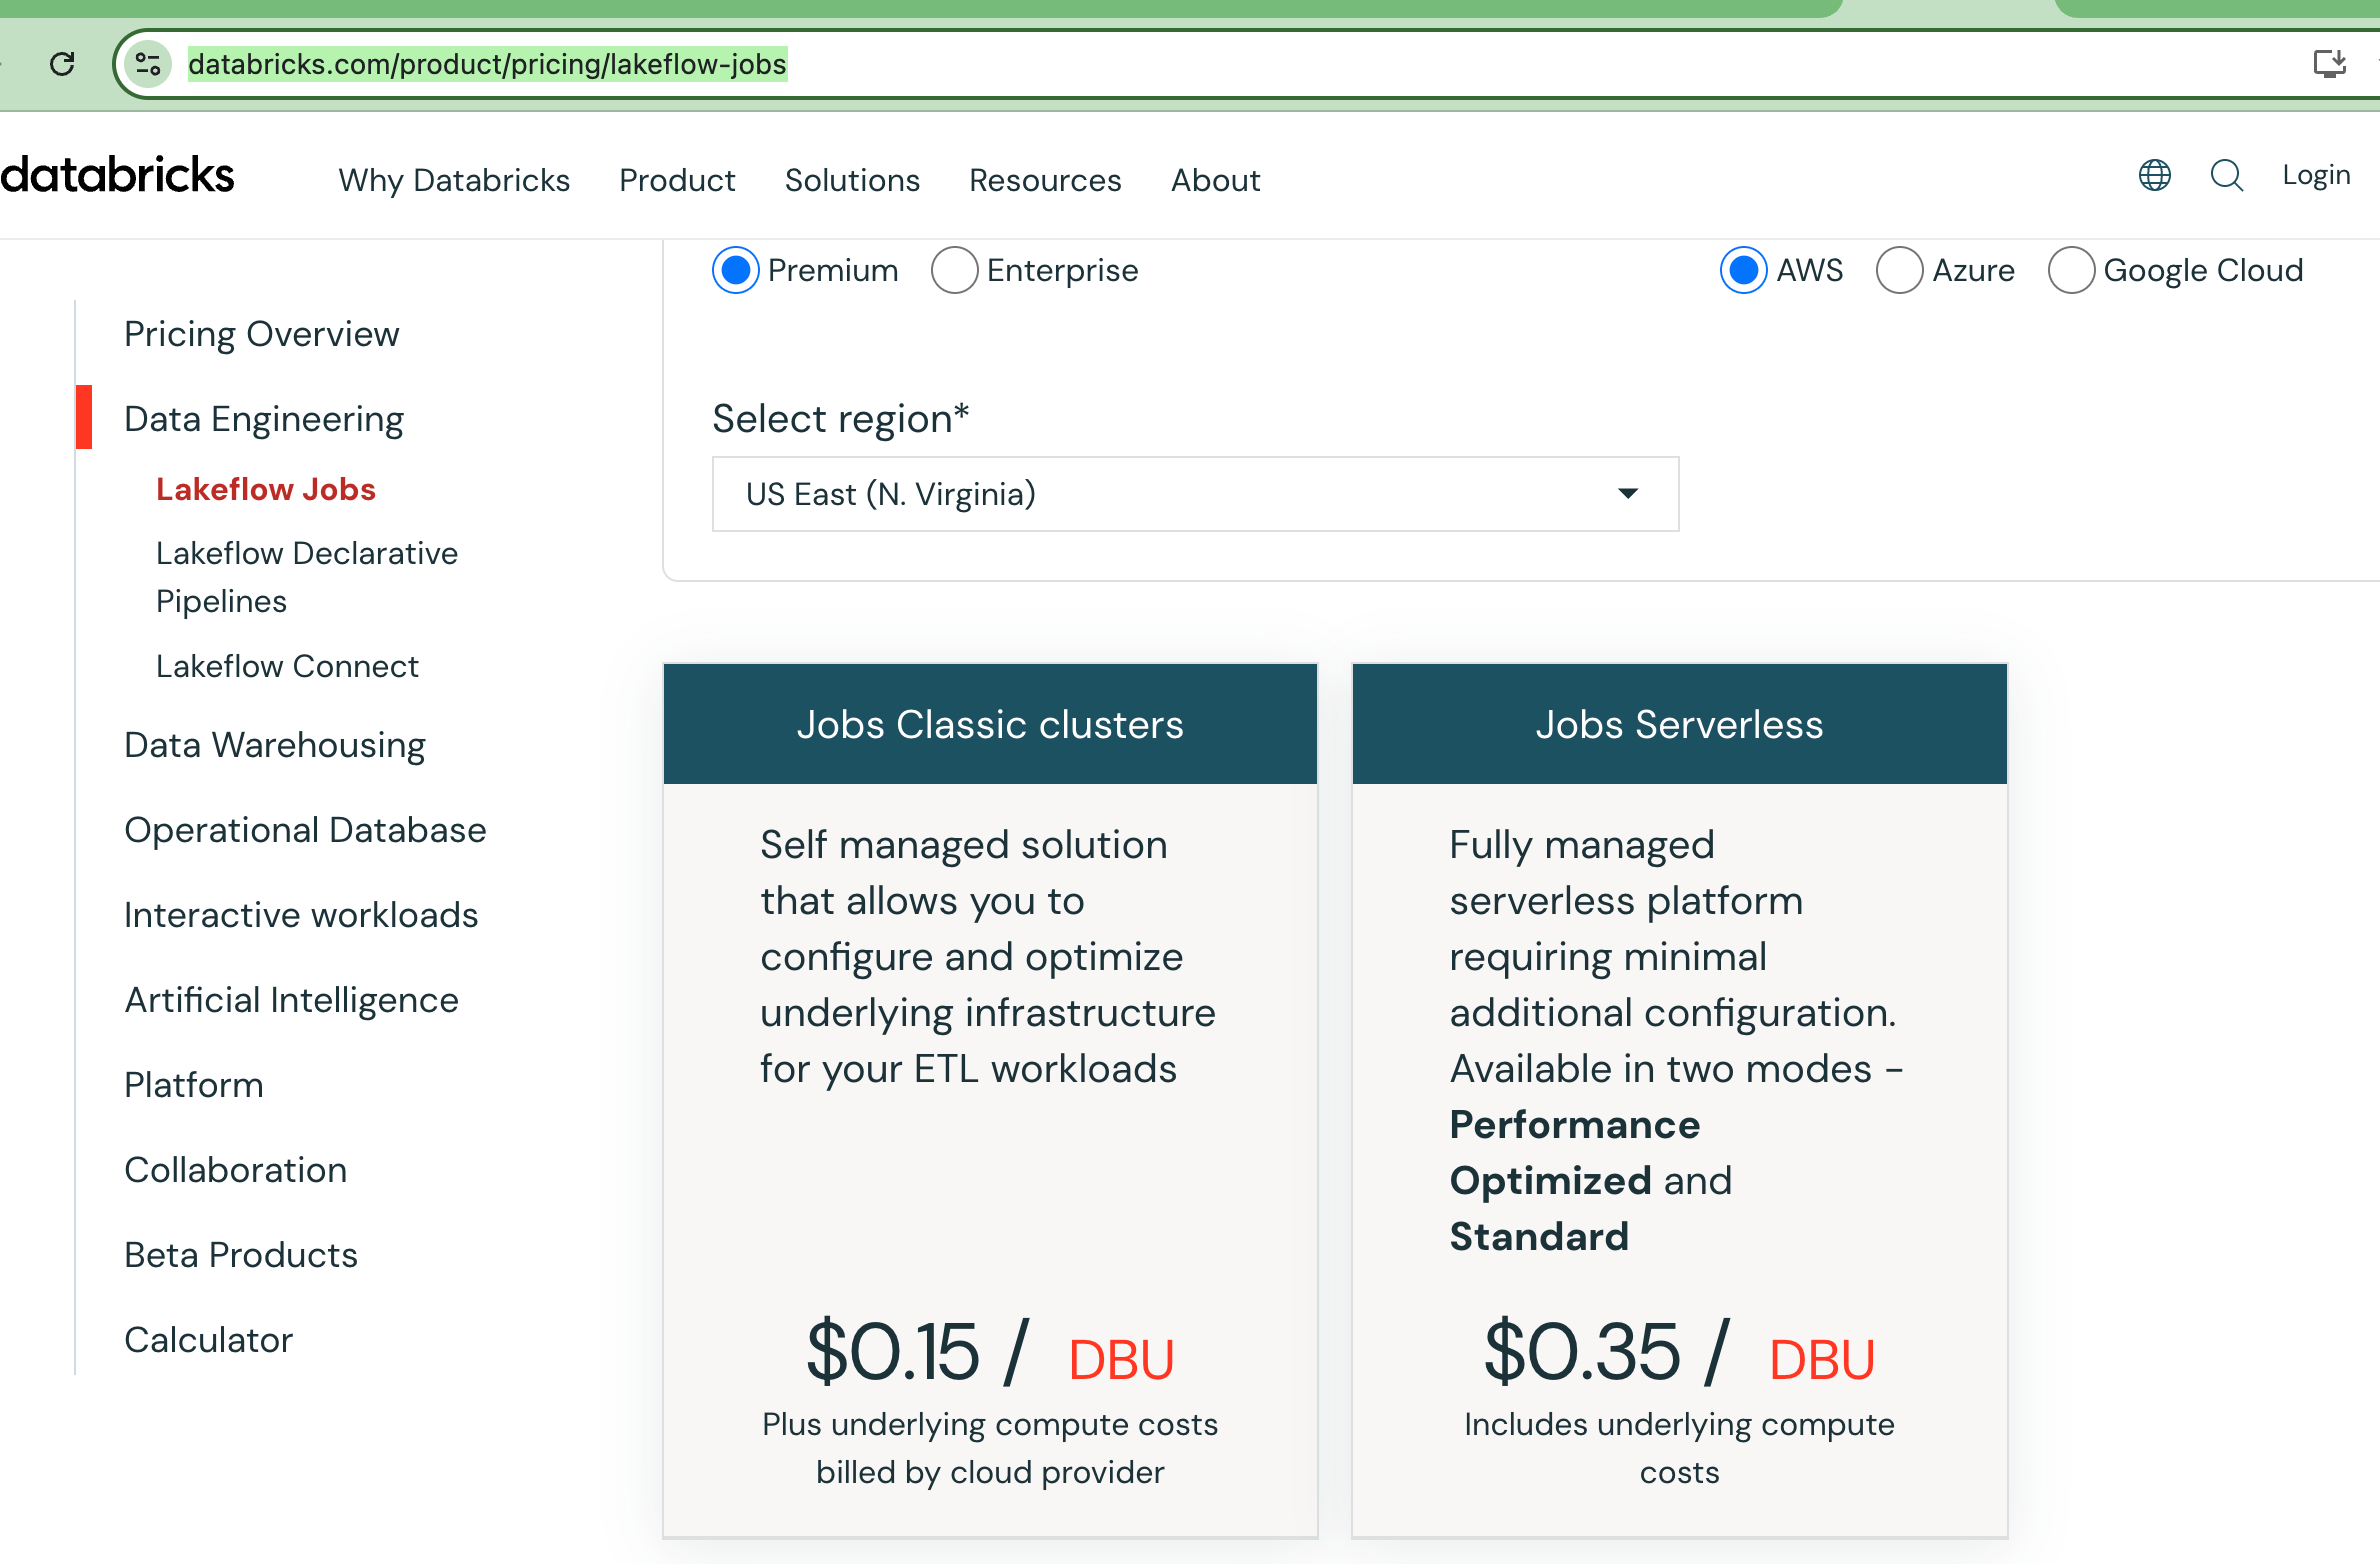This screenshot has width=2380, height=1564.
Task: Go to Calculator in sidebar
Action: 208,1340
